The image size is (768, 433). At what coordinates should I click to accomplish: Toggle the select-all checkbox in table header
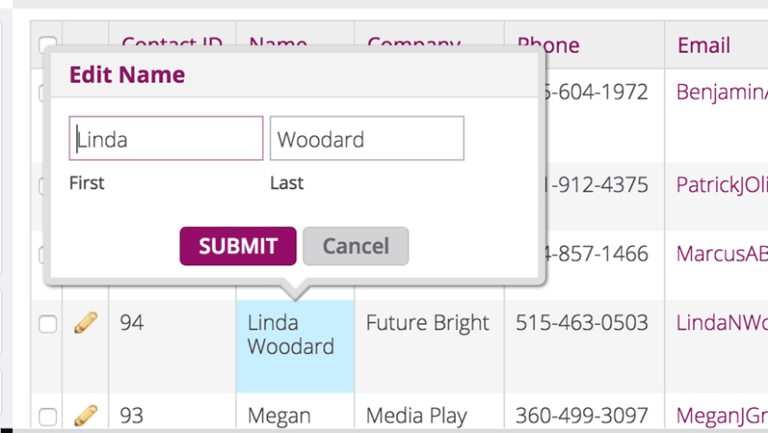tap(46, 44)
